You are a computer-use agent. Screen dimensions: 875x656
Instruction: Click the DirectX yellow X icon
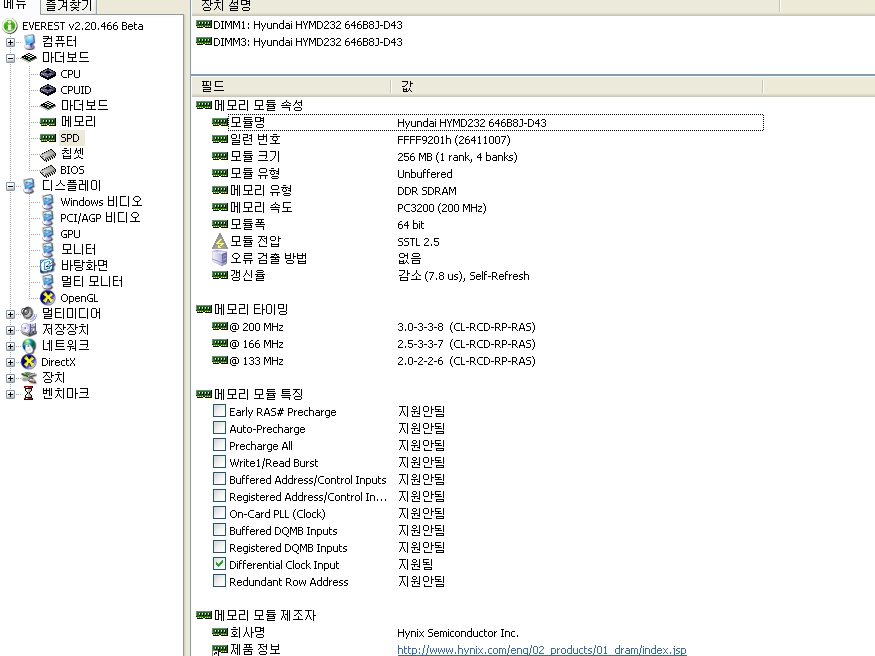point(28,361)
